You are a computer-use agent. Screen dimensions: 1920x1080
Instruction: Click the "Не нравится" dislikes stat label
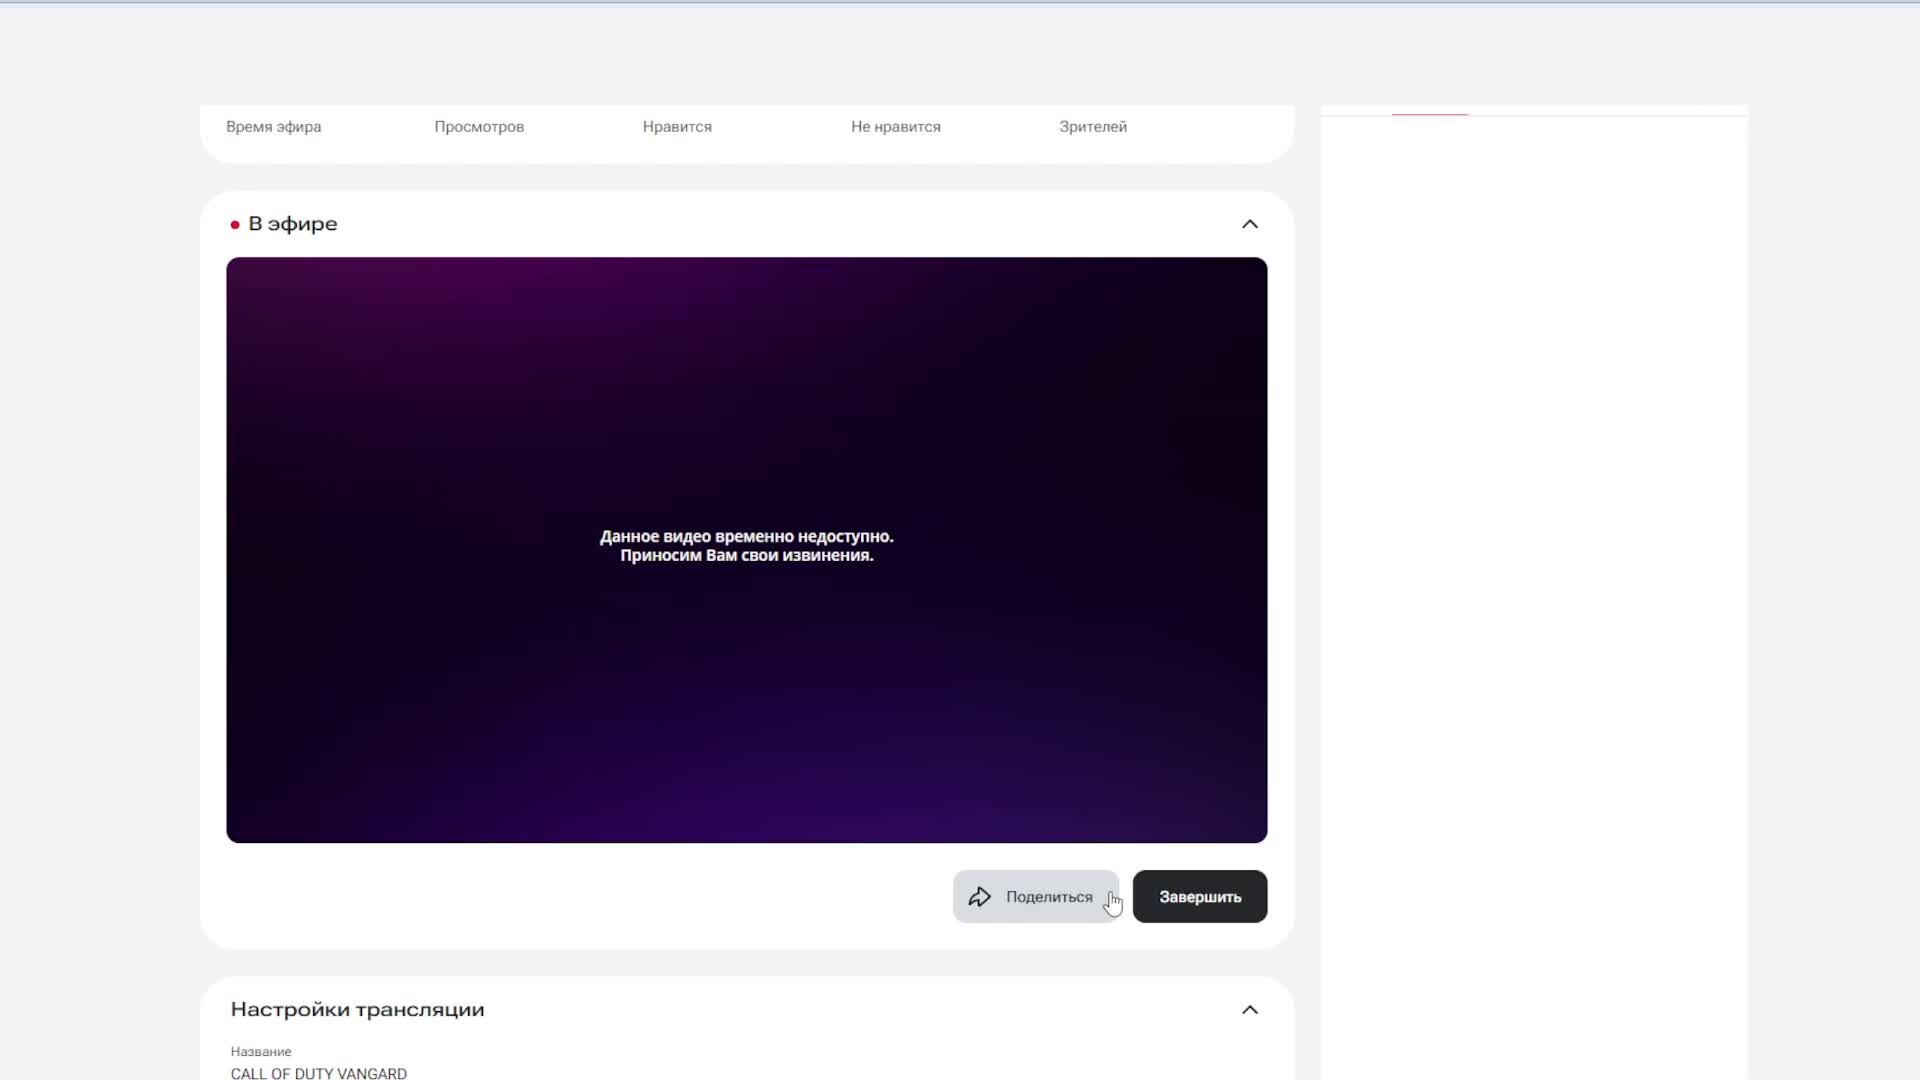[895, 127]
